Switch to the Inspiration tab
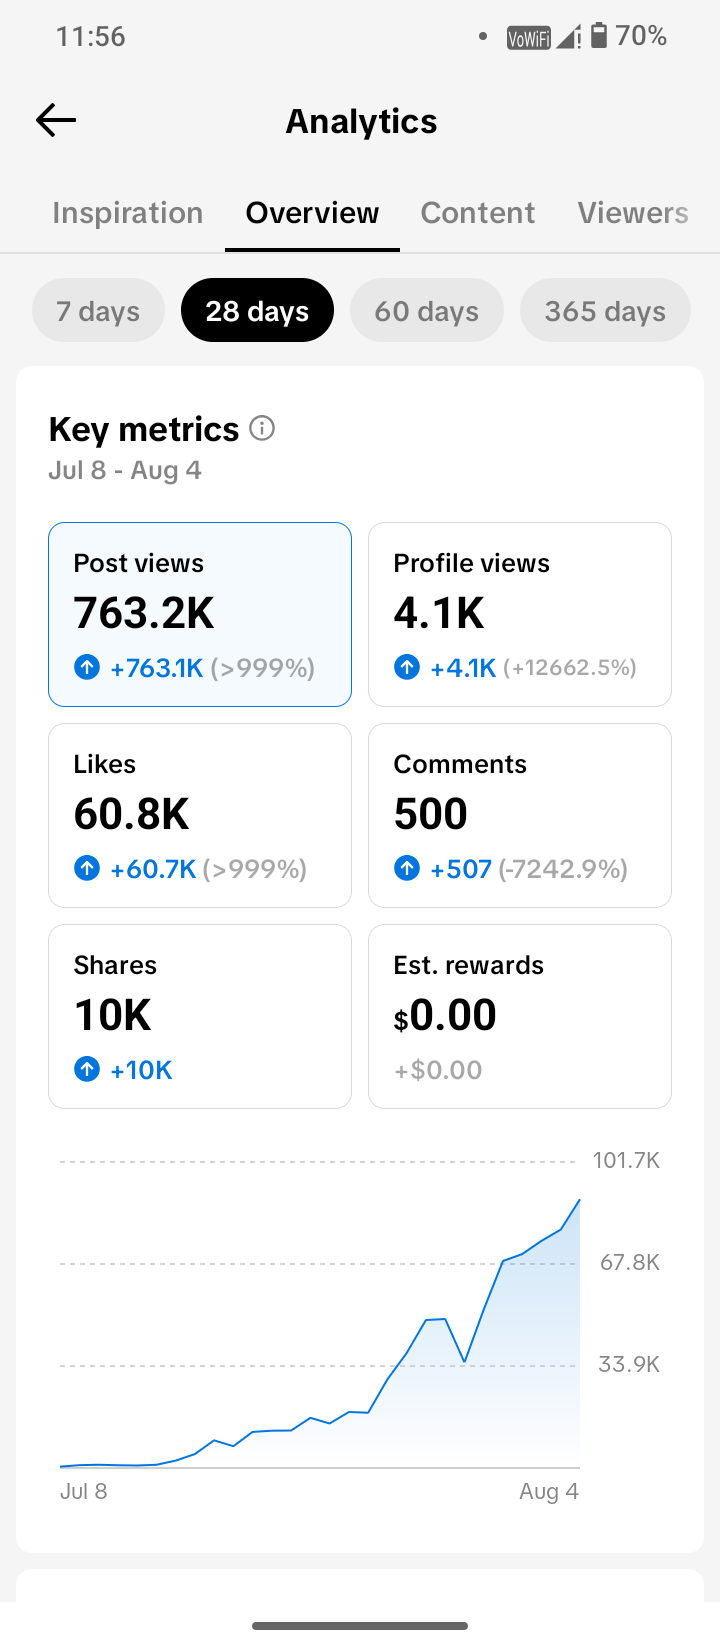 [x=128, y=213]
